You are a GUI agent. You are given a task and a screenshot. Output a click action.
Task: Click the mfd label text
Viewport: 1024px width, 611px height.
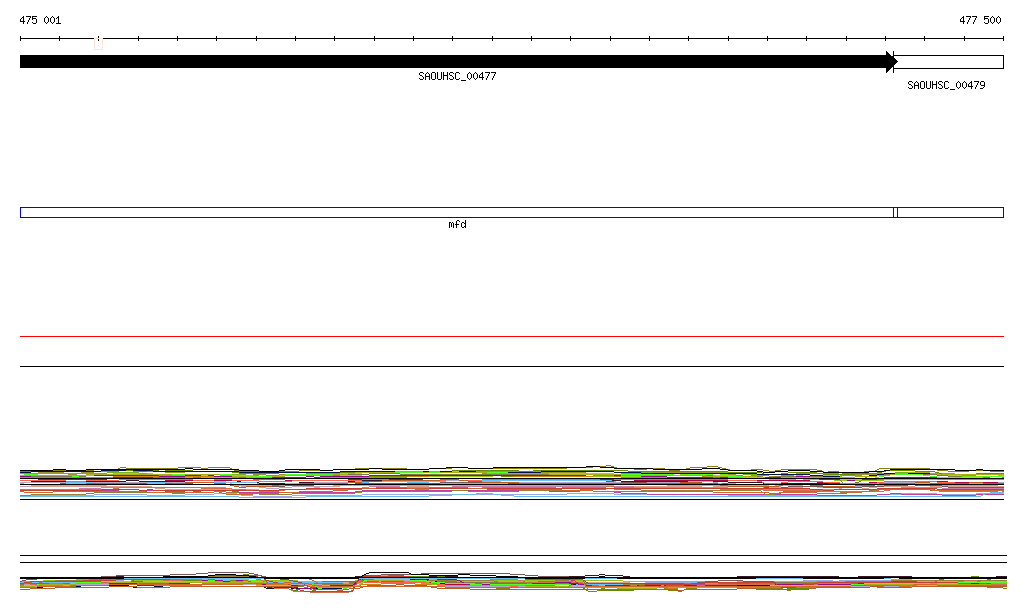(457, 225)
